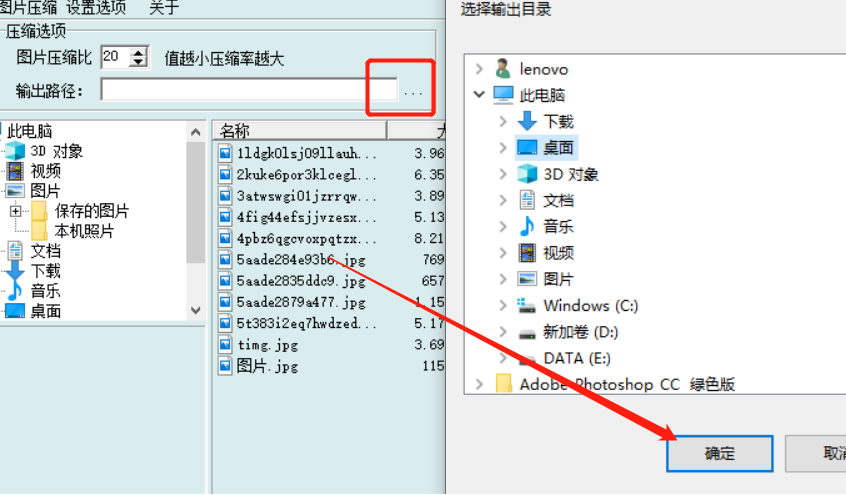Select the 下载 arrow icon in folder dialog
846x495 pixels.
527,121
